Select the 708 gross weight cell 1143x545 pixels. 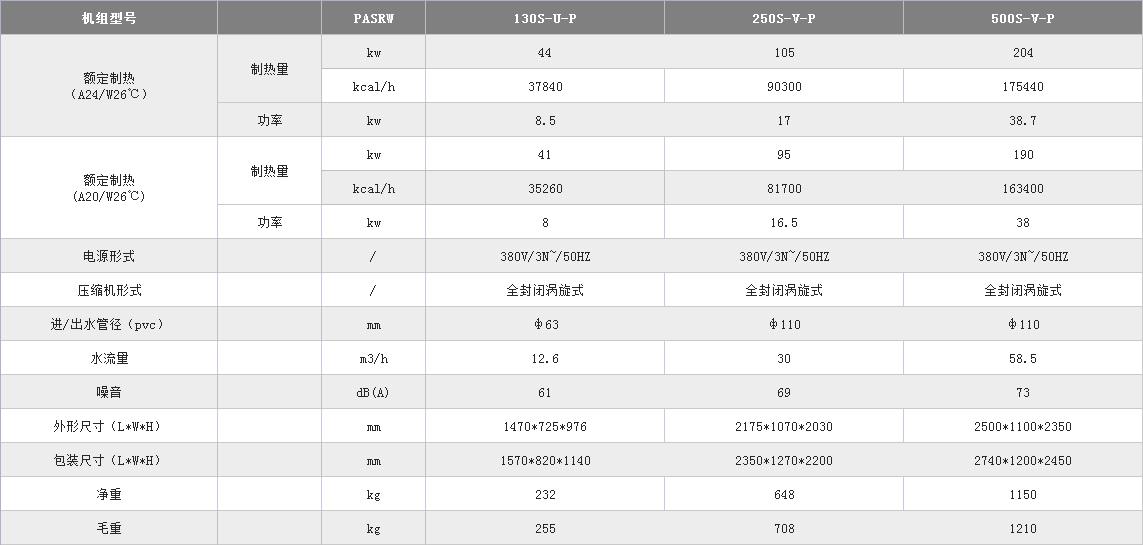tap(784, 528)
